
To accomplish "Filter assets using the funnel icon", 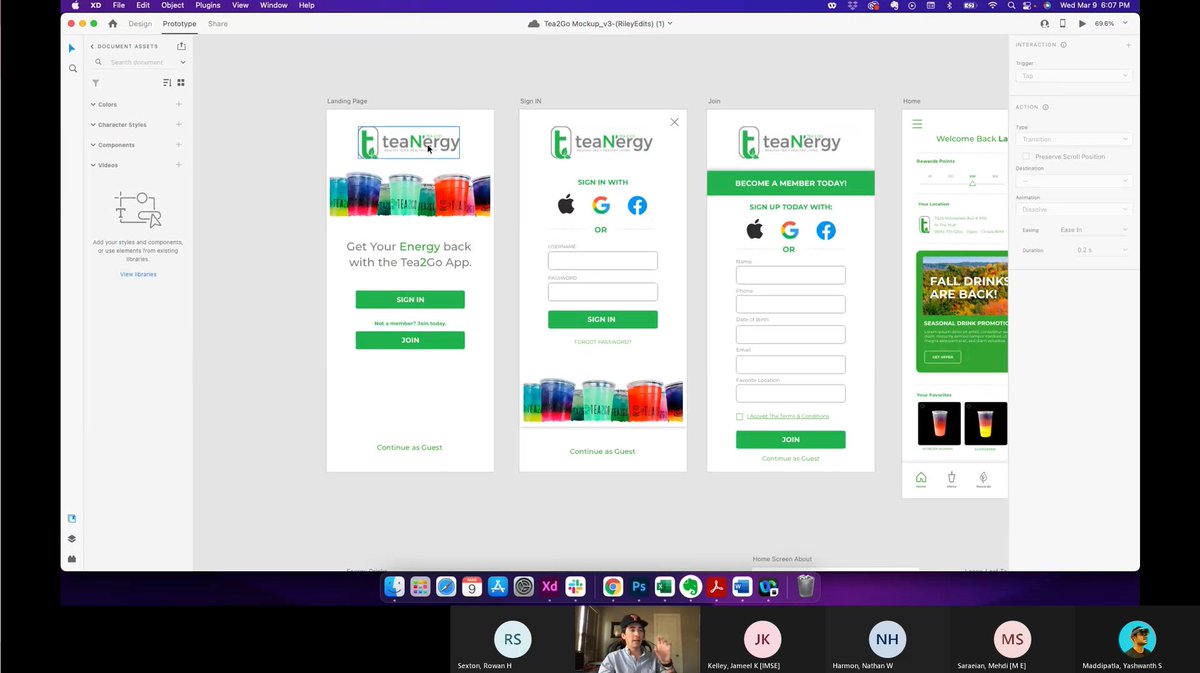I will coord(95,83).
